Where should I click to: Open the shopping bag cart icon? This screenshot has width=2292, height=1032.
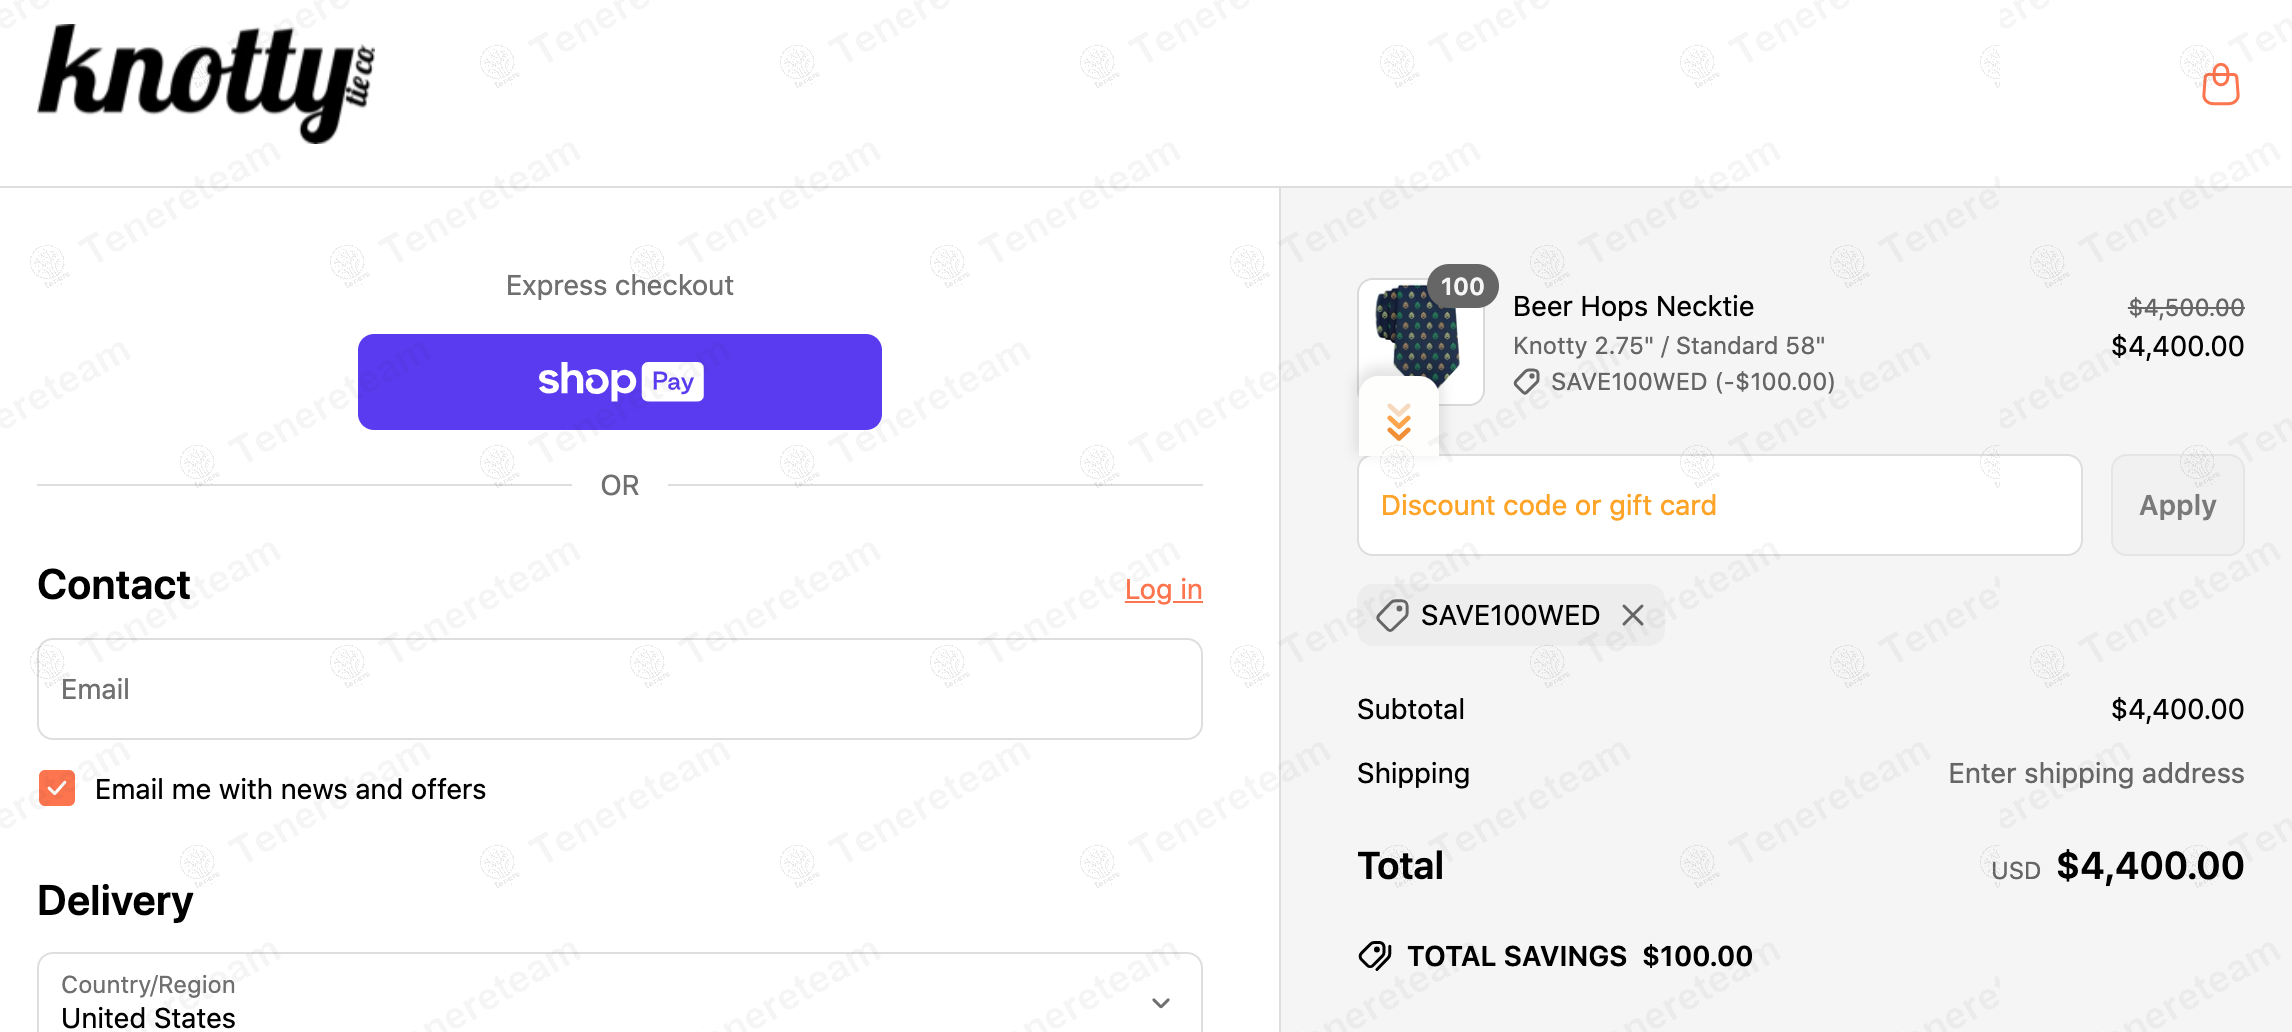2220,85
